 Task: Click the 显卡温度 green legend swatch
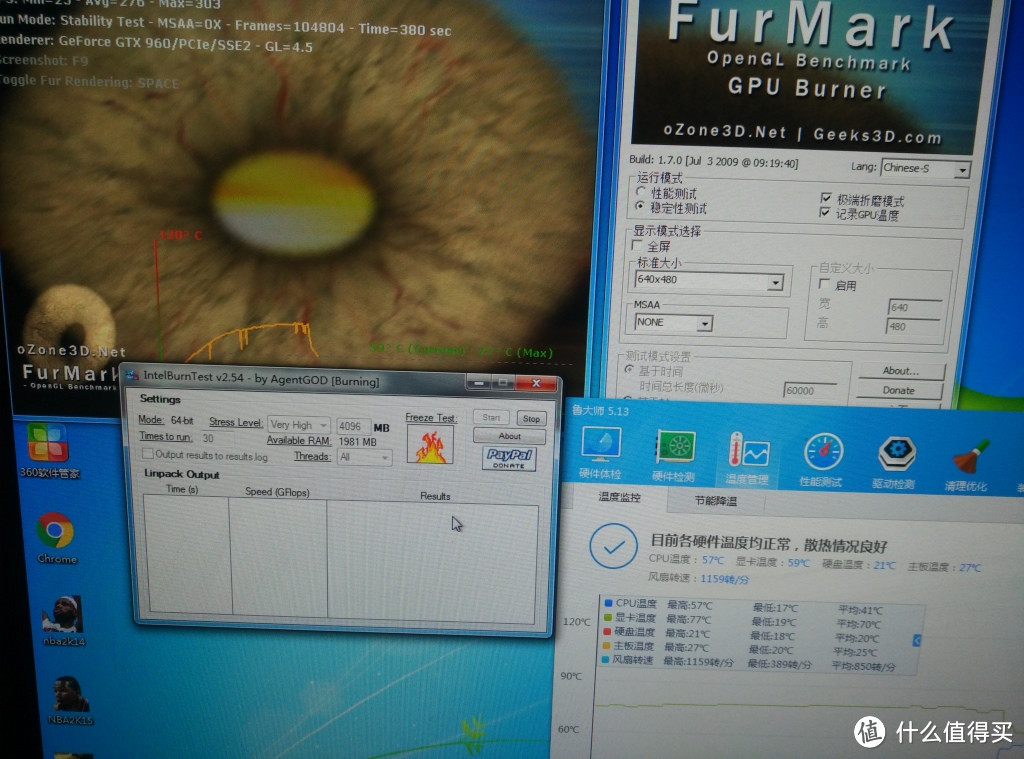pos(607,617)
